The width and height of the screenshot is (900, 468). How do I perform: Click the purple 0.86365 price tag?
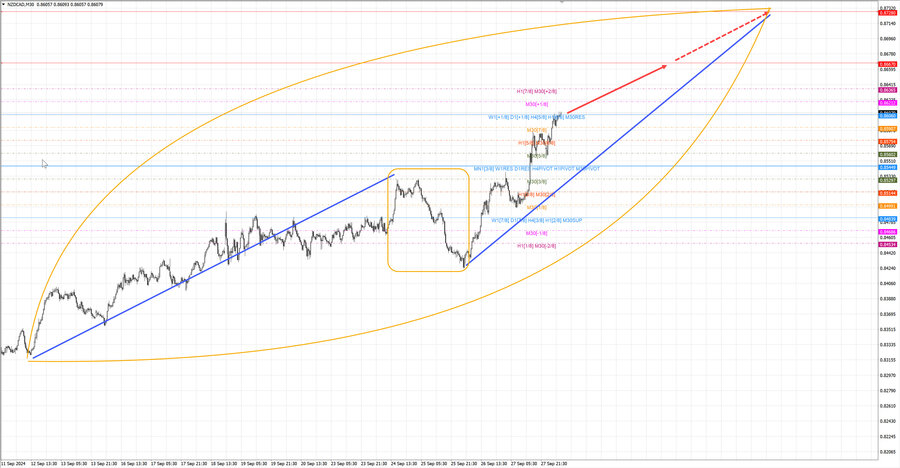click(x=889, y=90)
